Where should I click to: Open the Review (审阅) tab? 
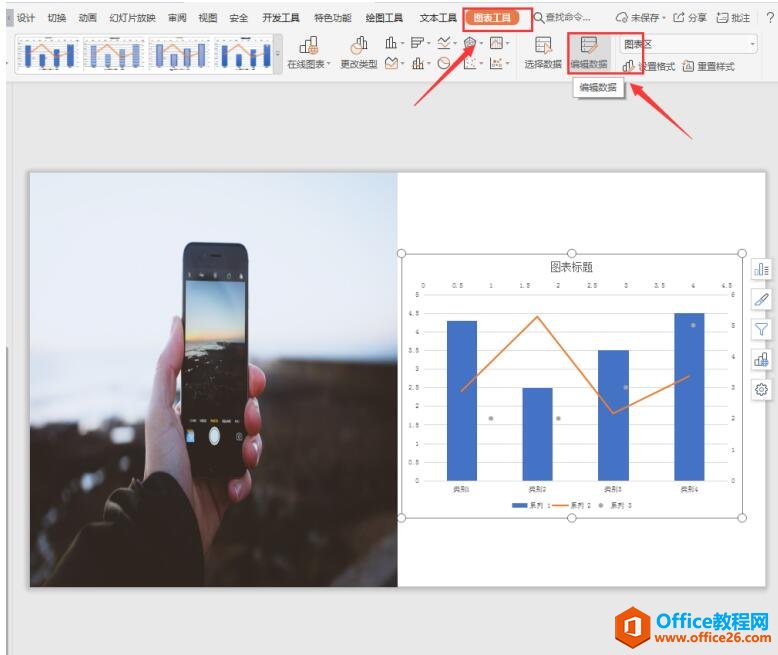(x=177, y=18)
